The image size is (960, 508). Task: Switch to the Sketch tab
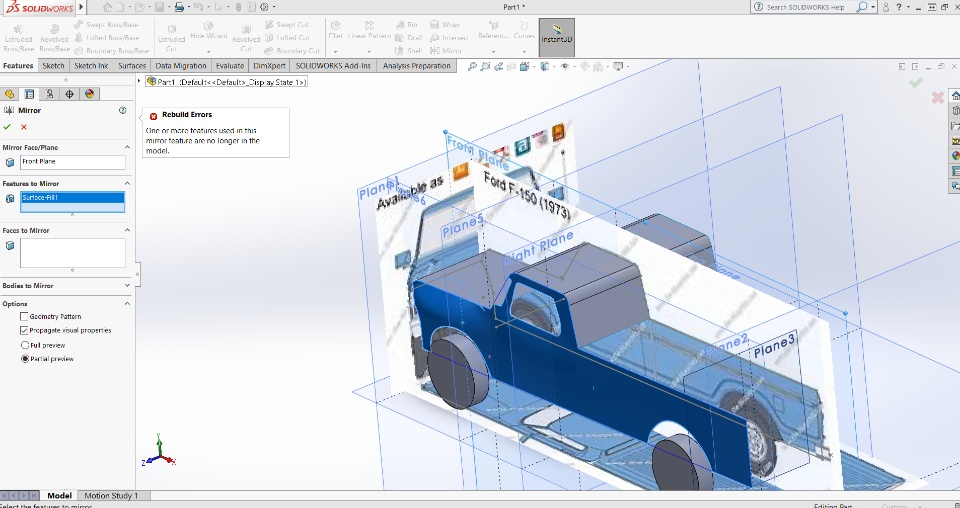pyautogui.click(x=53, y=66)
